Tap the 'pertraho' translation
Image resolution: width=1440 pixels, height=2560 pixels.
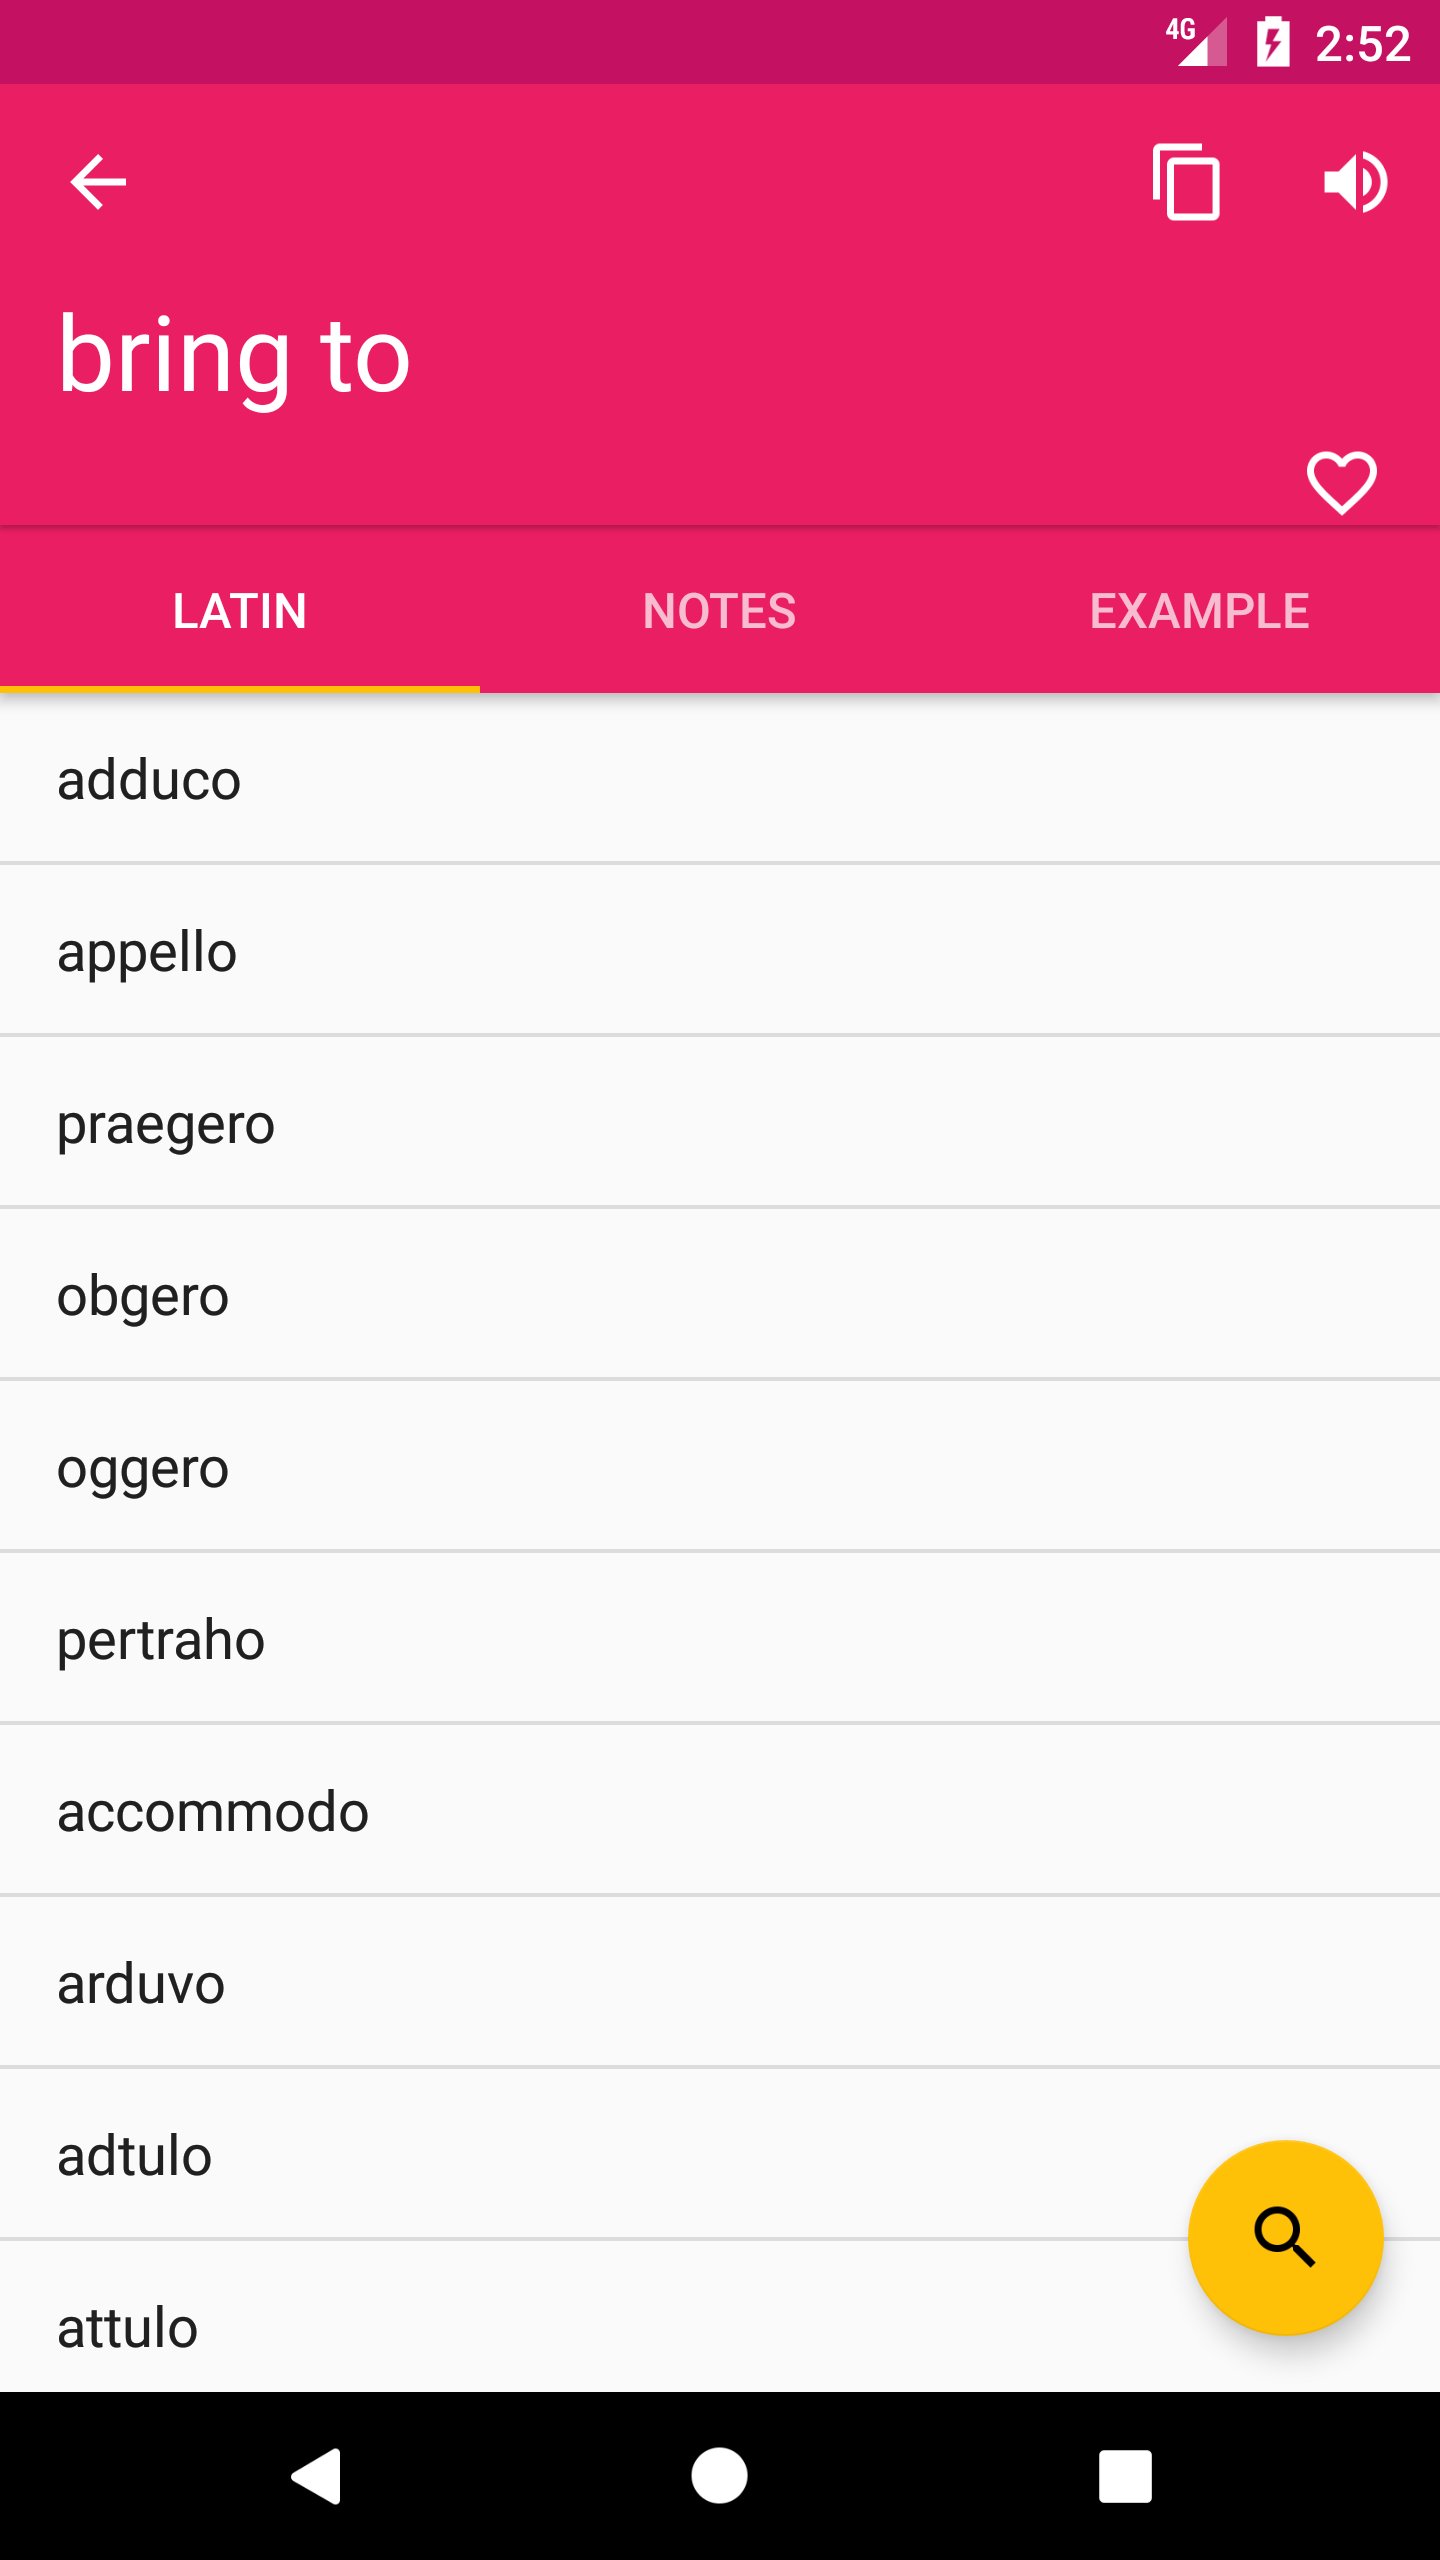click(161, 1640)
